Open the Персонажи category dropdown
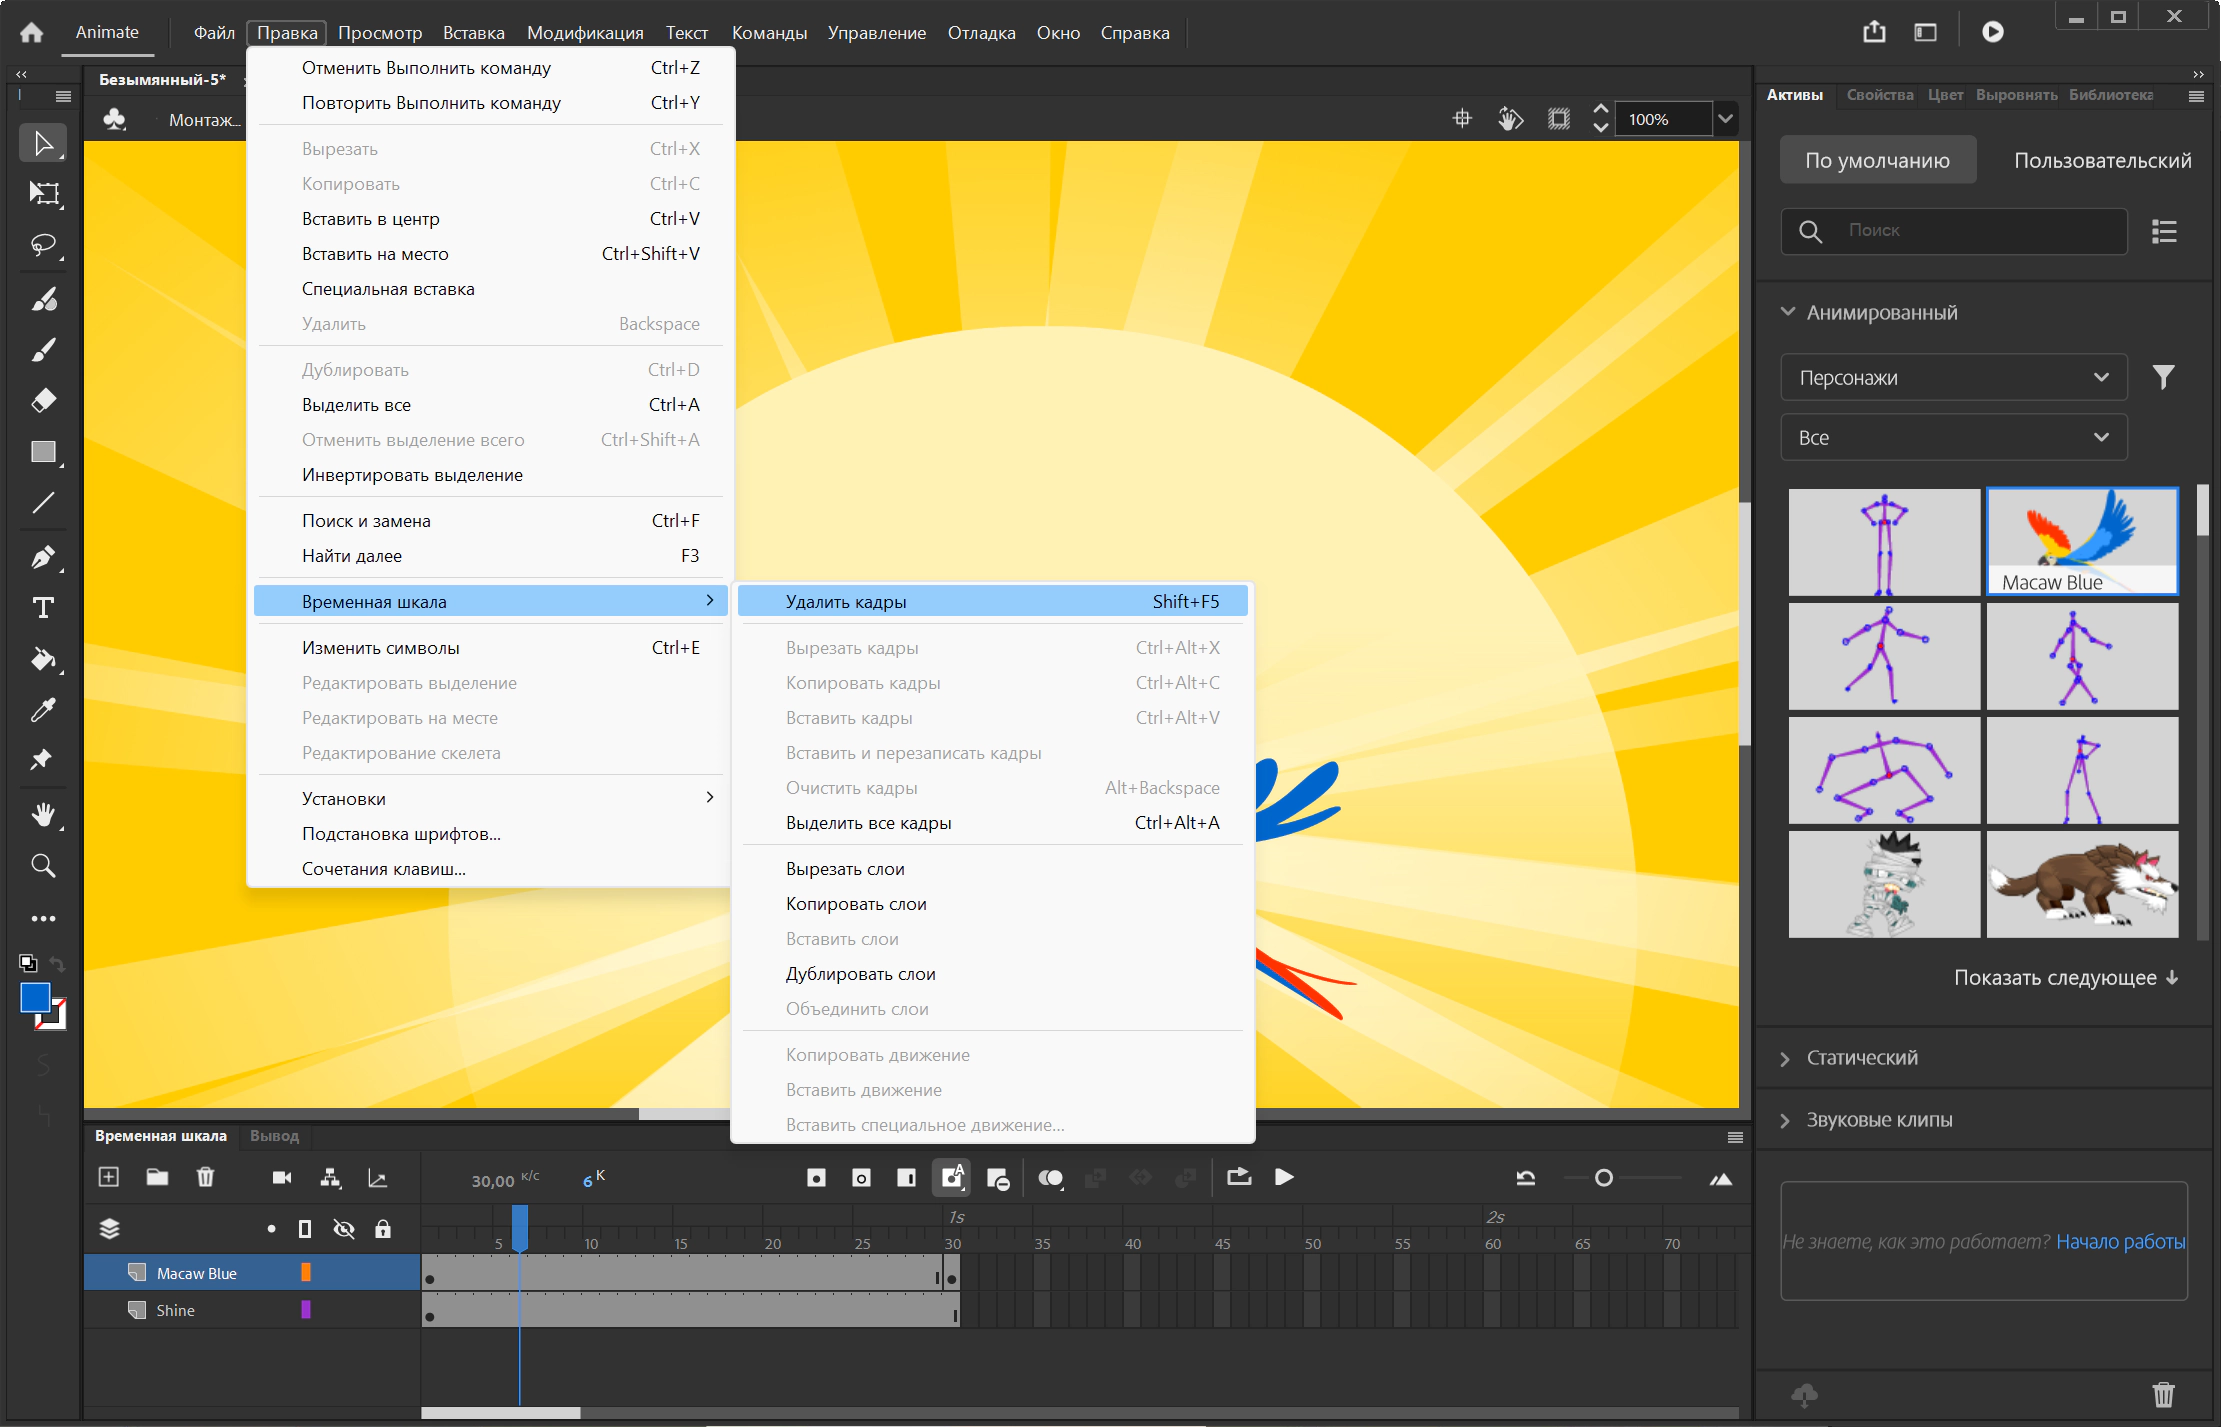The image size is (2221, 1427). (1953, 377)
